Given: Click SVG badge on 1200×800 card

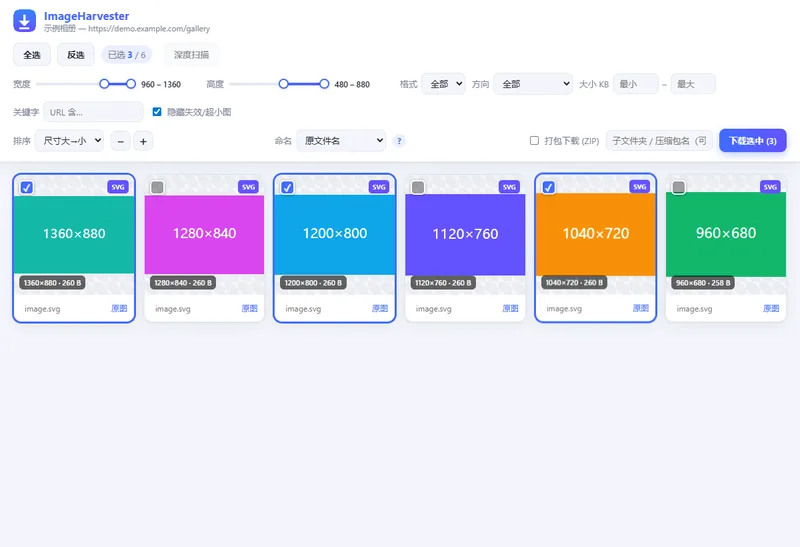Looking at the screenshot, I should click(379, 187).
